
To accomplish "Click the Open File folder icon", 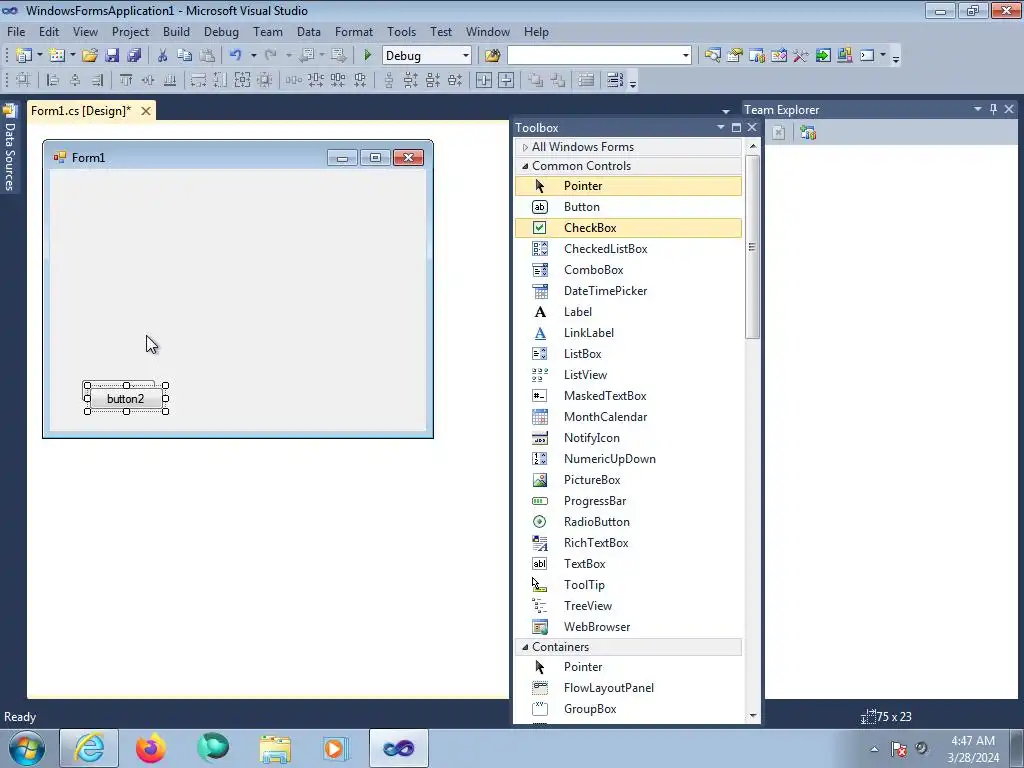I will (x=90, y=56).
